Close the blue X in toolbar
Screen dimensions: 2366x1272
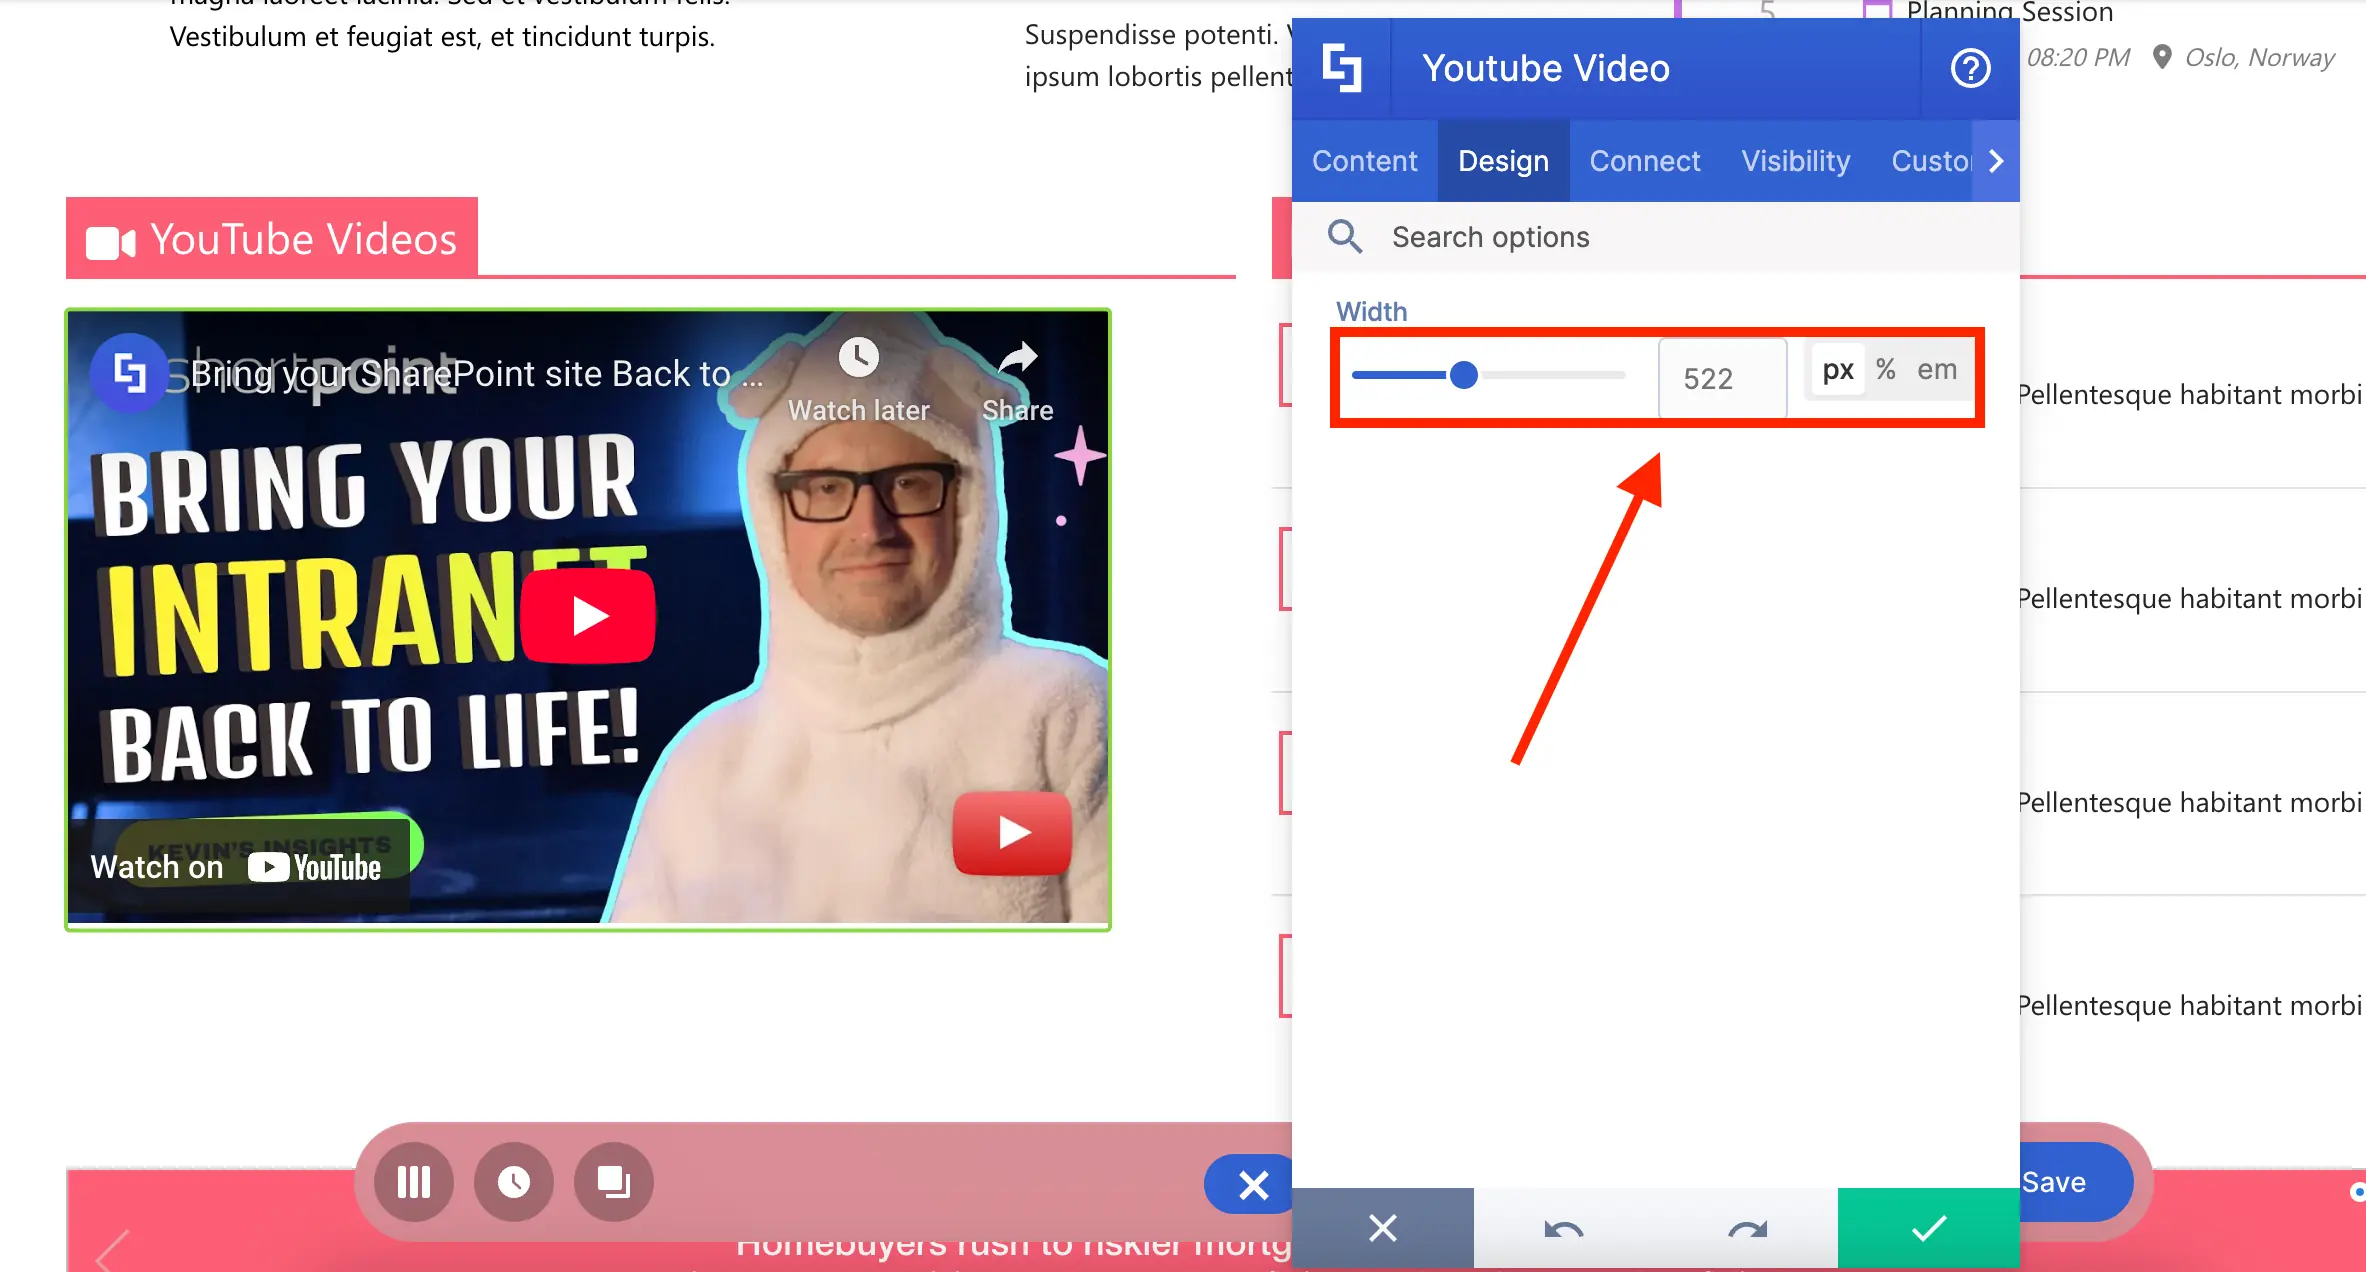coord(1250,1185)
